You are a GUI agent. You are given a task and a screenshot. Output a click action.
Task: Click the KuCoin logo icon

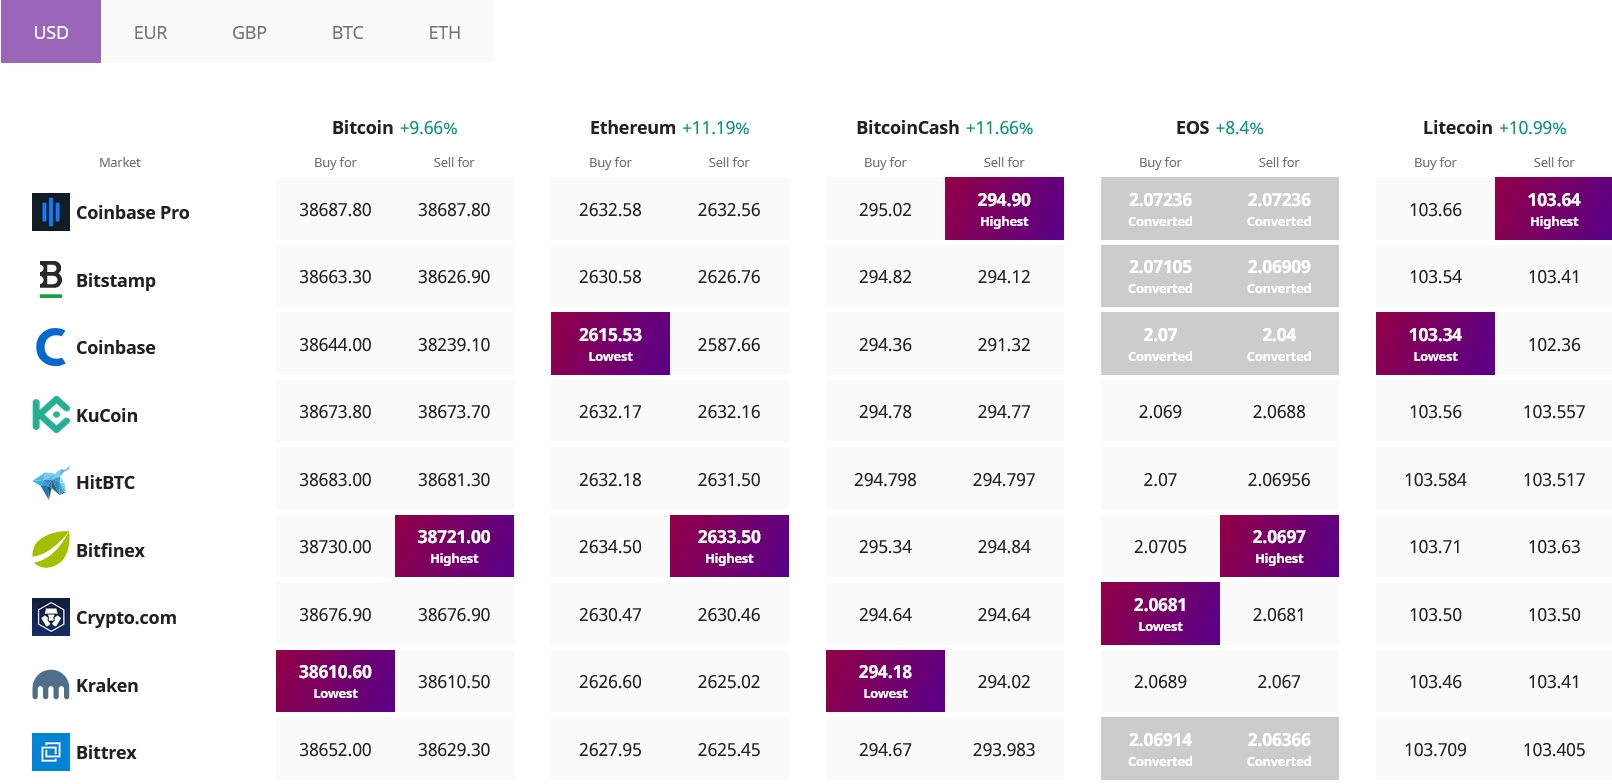pos(51,414)
